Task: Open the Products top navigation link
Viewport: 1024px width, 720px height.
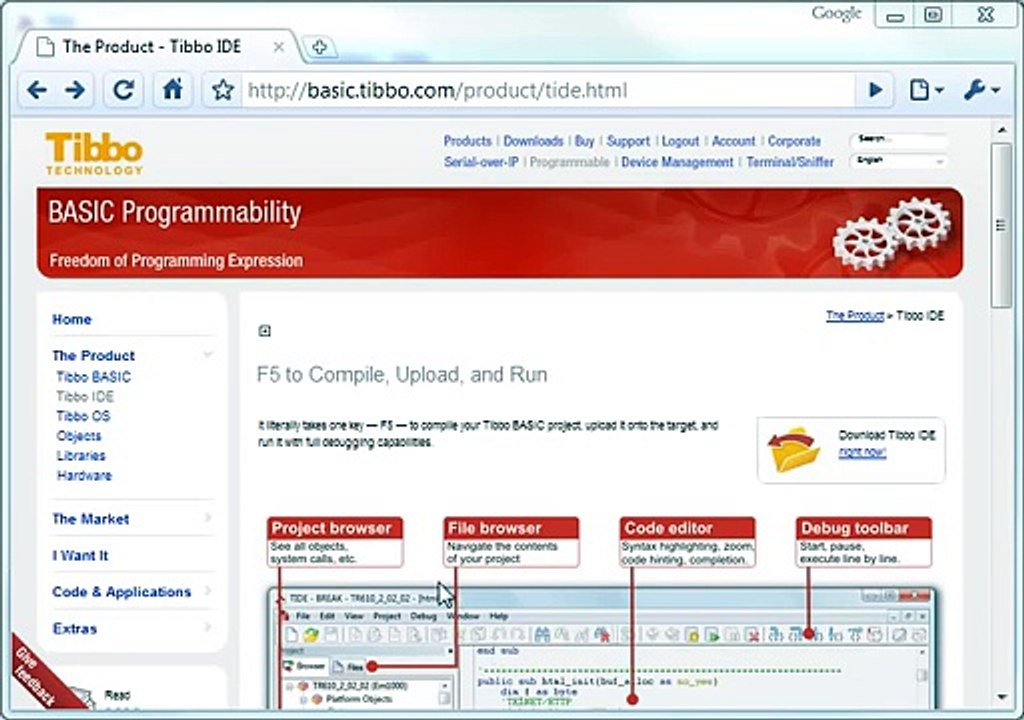Action: 468,141
